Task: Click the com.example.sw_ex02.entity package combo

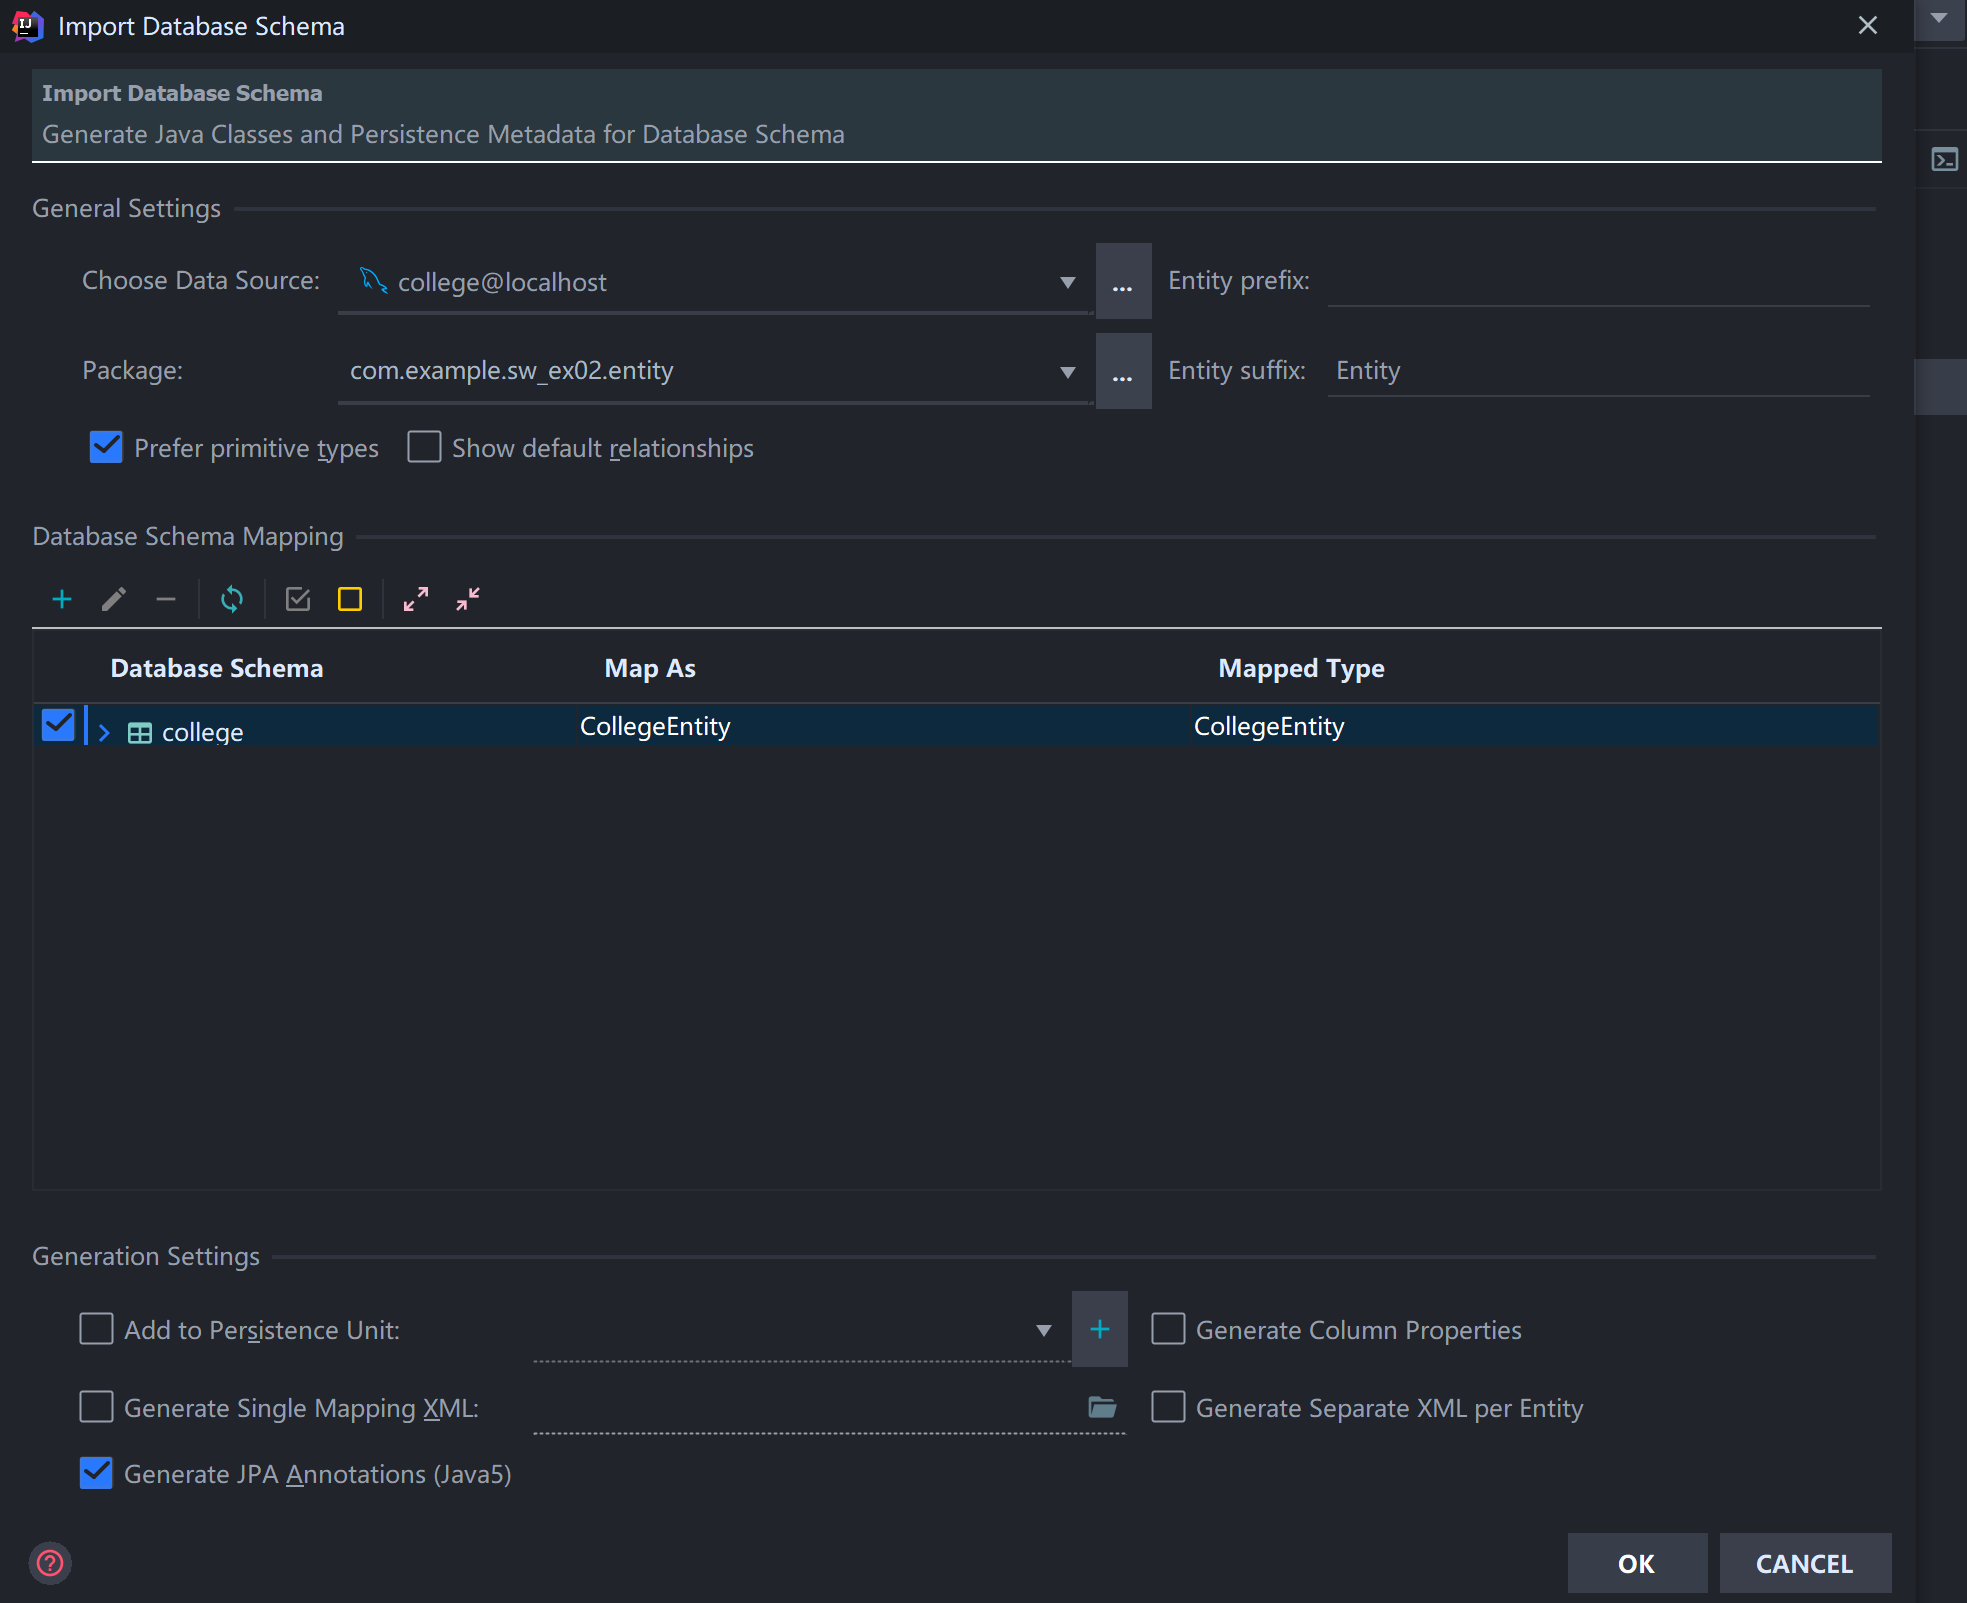Action: (x=714, y=371)
